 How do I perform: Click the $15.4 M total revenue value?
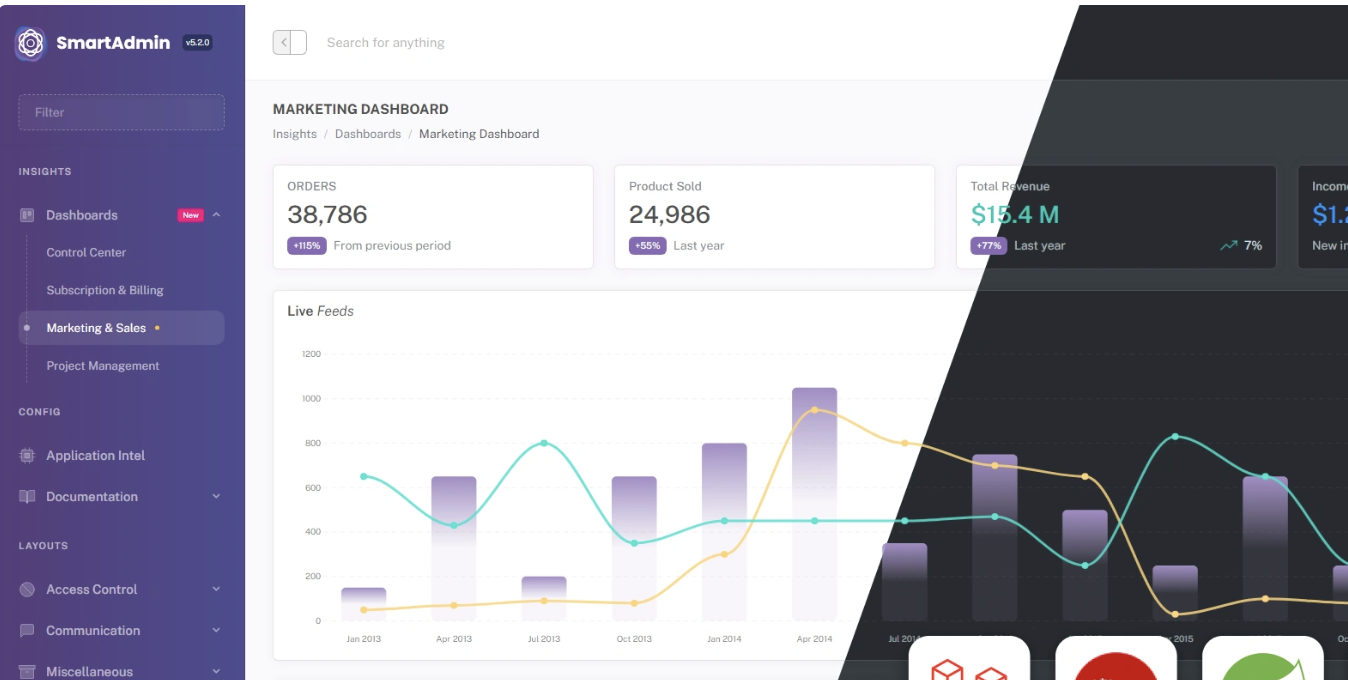point(1015,214)
